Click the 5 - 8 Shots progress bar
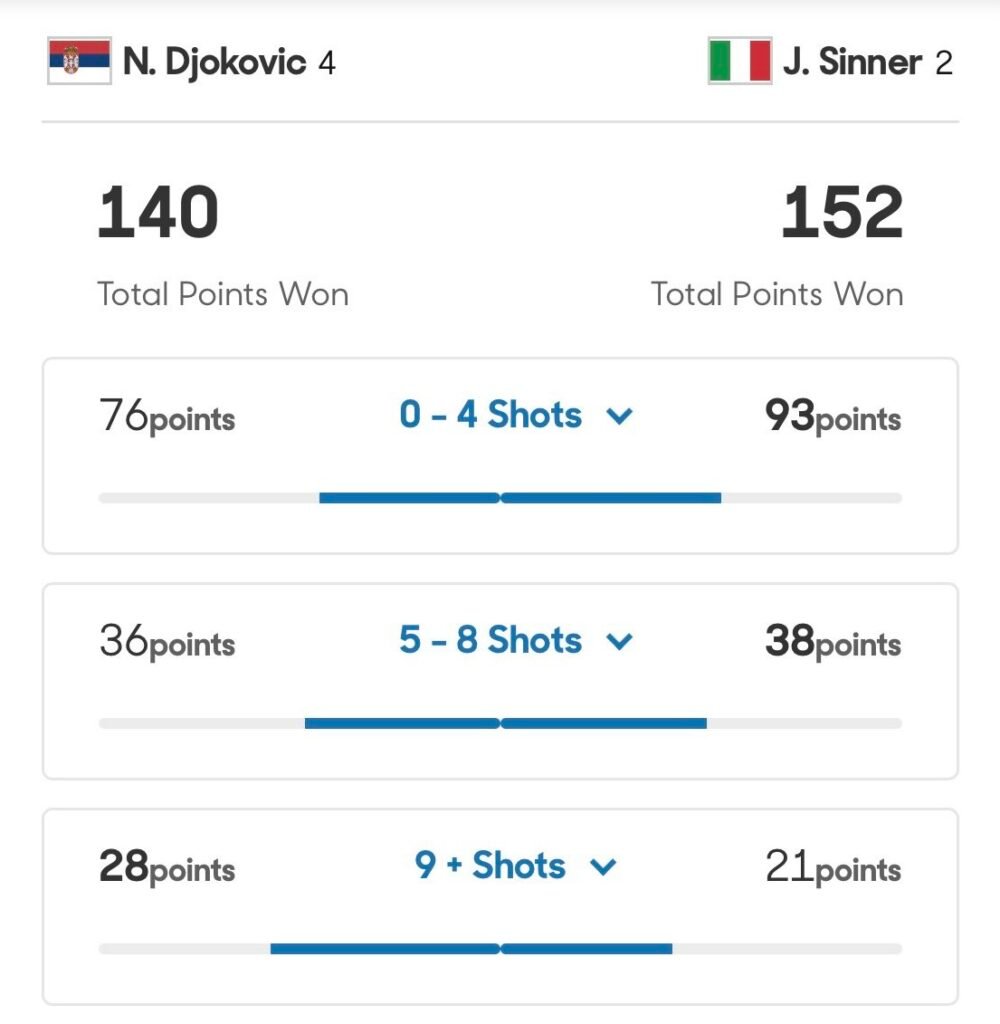Viewport: 1000px width, 1024px height. pyautogui.click(x=500, y=723)
